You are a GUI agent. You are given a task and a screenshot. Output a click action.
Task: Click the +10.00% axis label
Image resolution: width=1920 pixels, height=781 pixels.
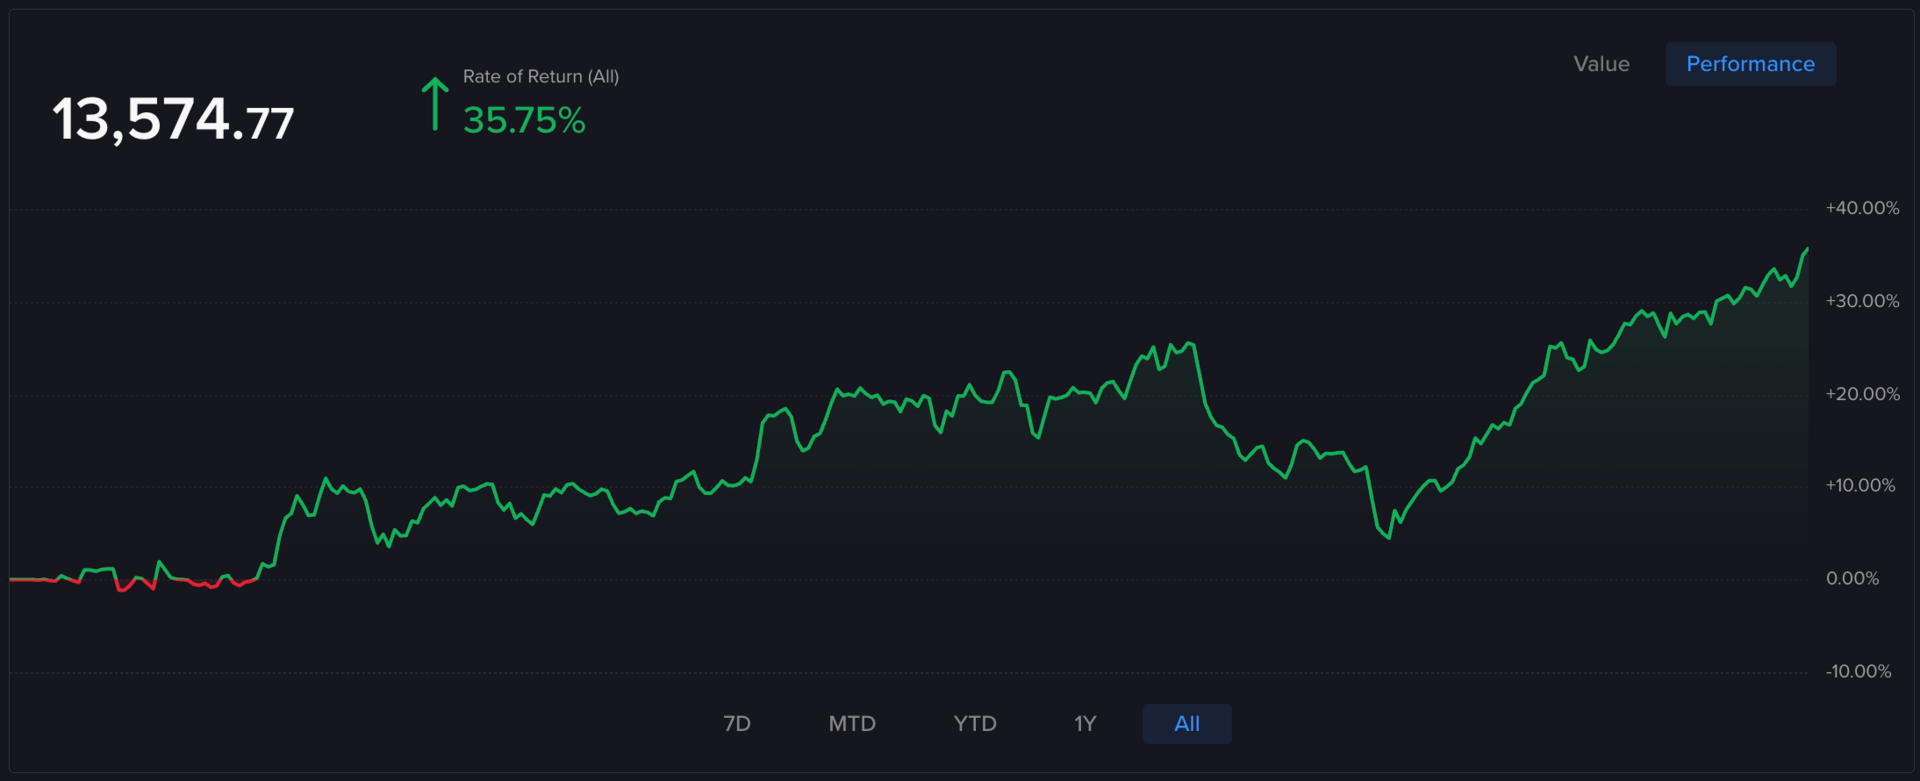click(x=1860, y=485)
